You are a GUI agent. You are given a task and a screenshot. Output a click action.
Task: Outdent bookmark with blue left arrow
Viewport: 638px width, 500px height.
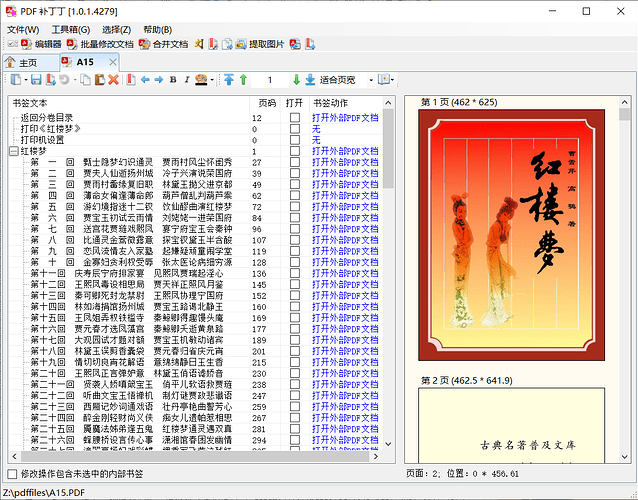click(145, 80)
